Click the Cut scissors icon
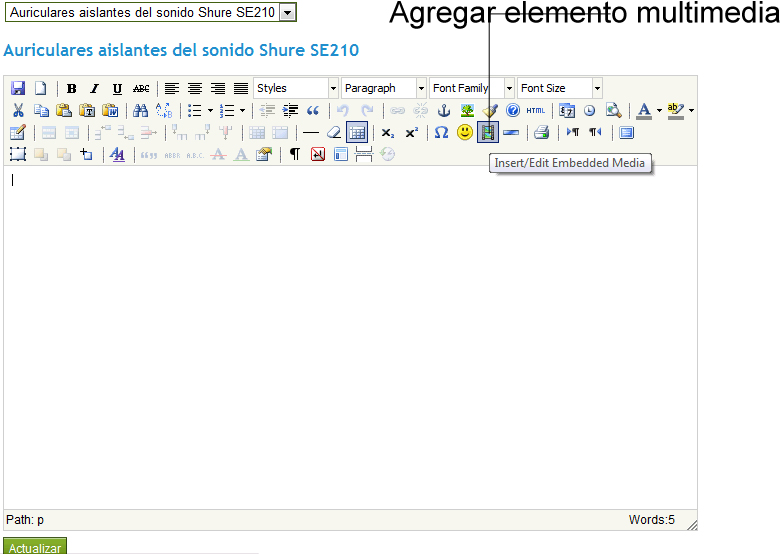The width and height of the screenshot is (781, 554). (18, 110)
